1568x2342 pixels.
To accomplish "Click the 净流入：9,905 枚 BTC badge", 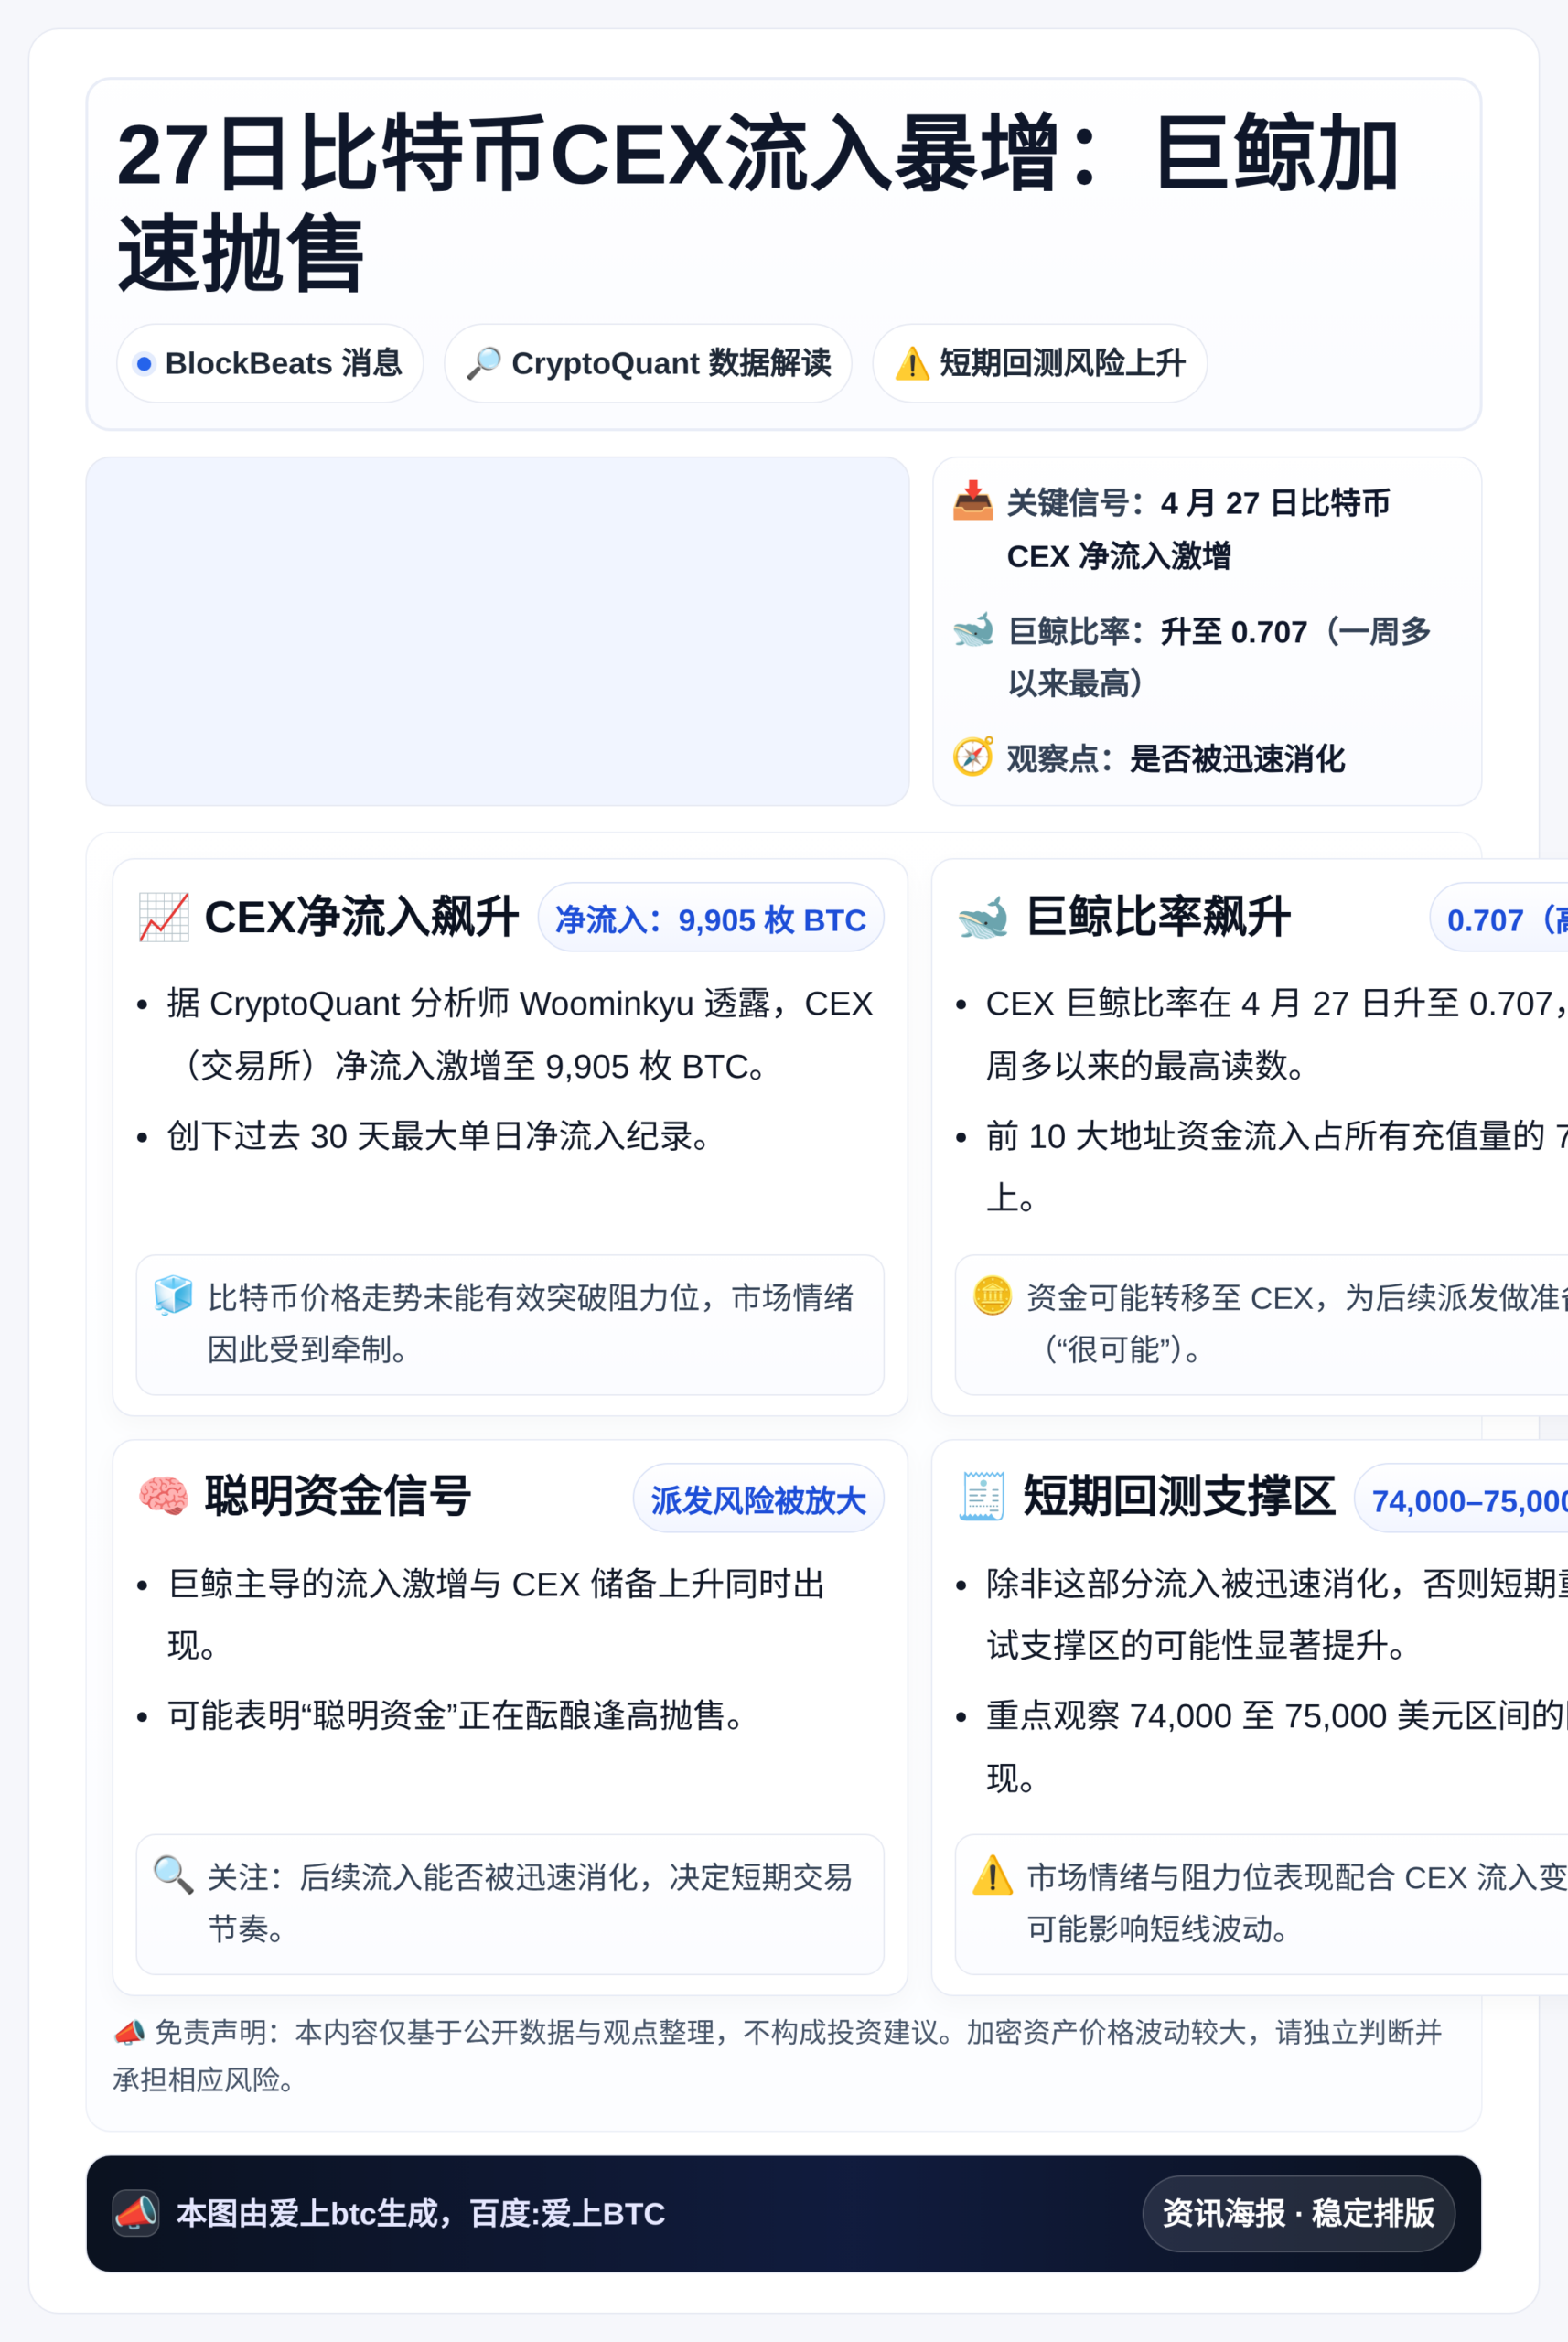I will point(711,918).
